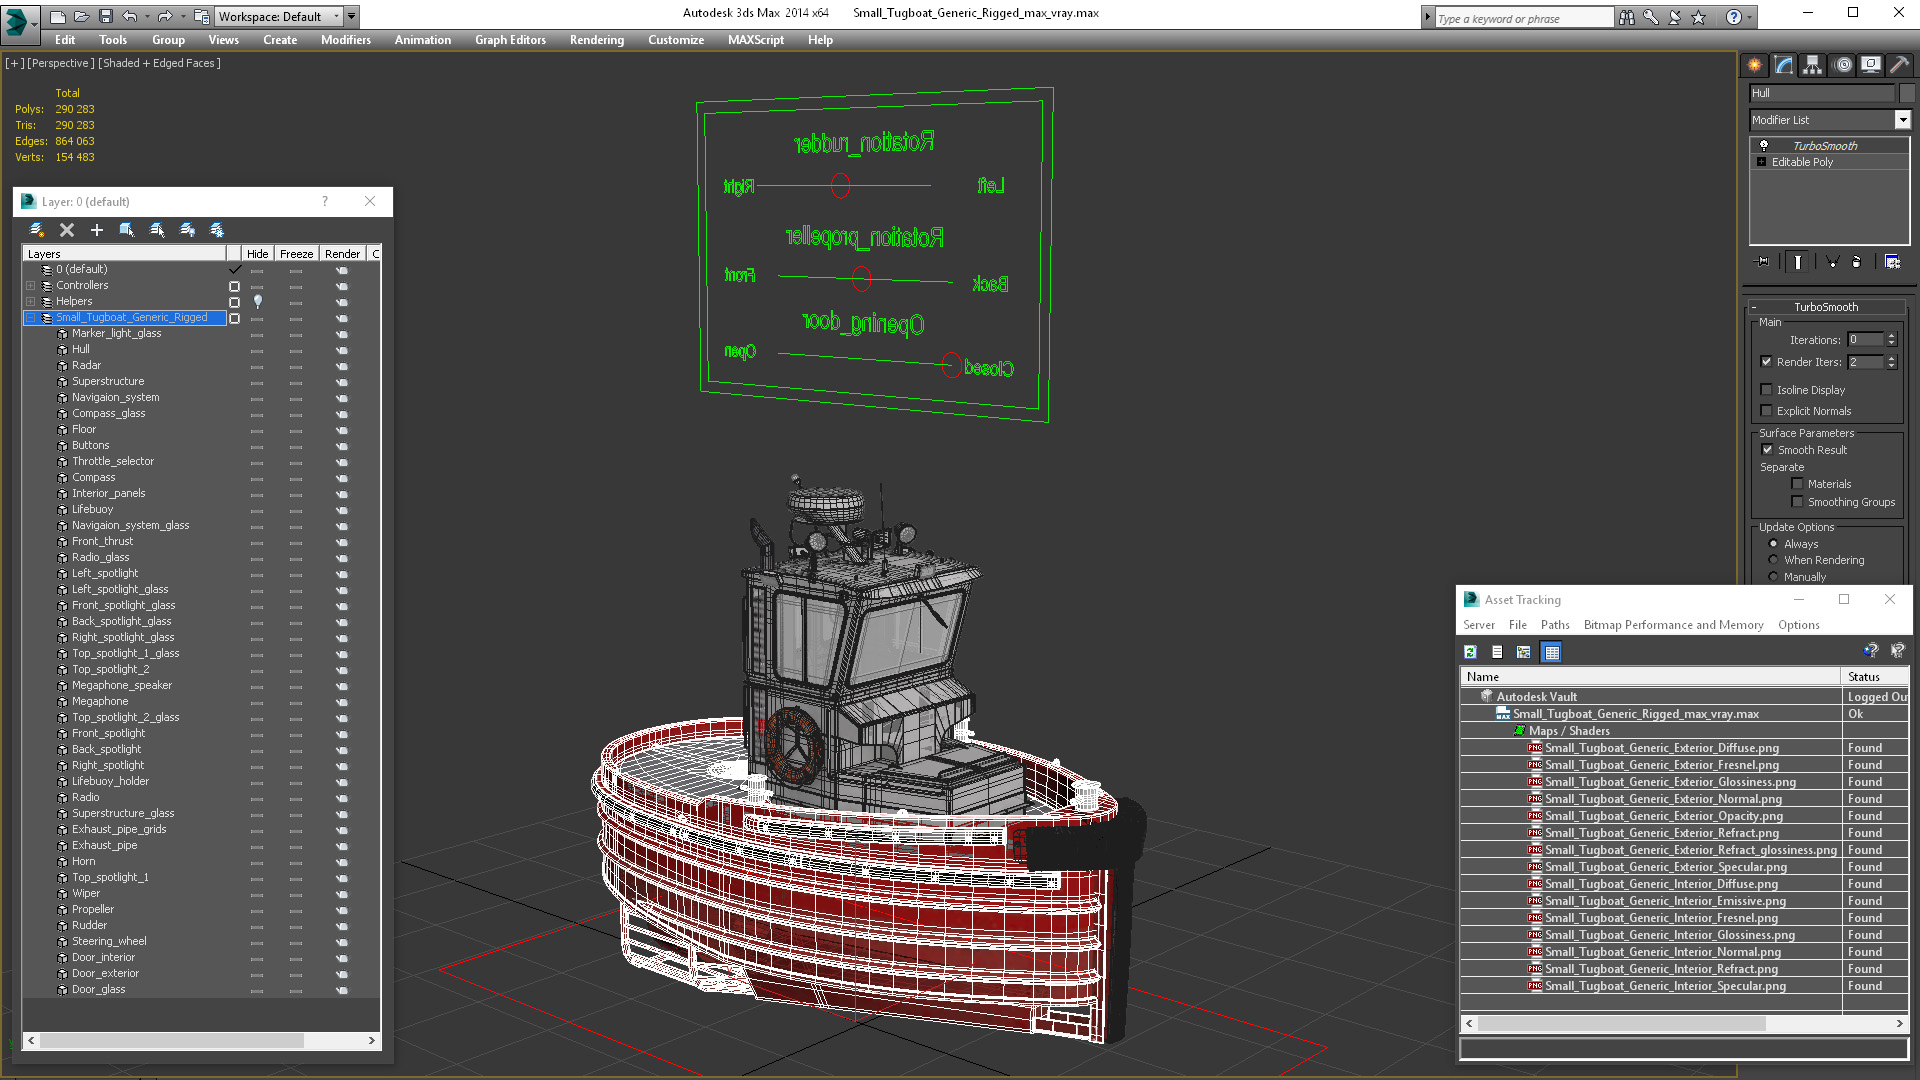Select the When Rendering update option

[x=1773, y=560]
